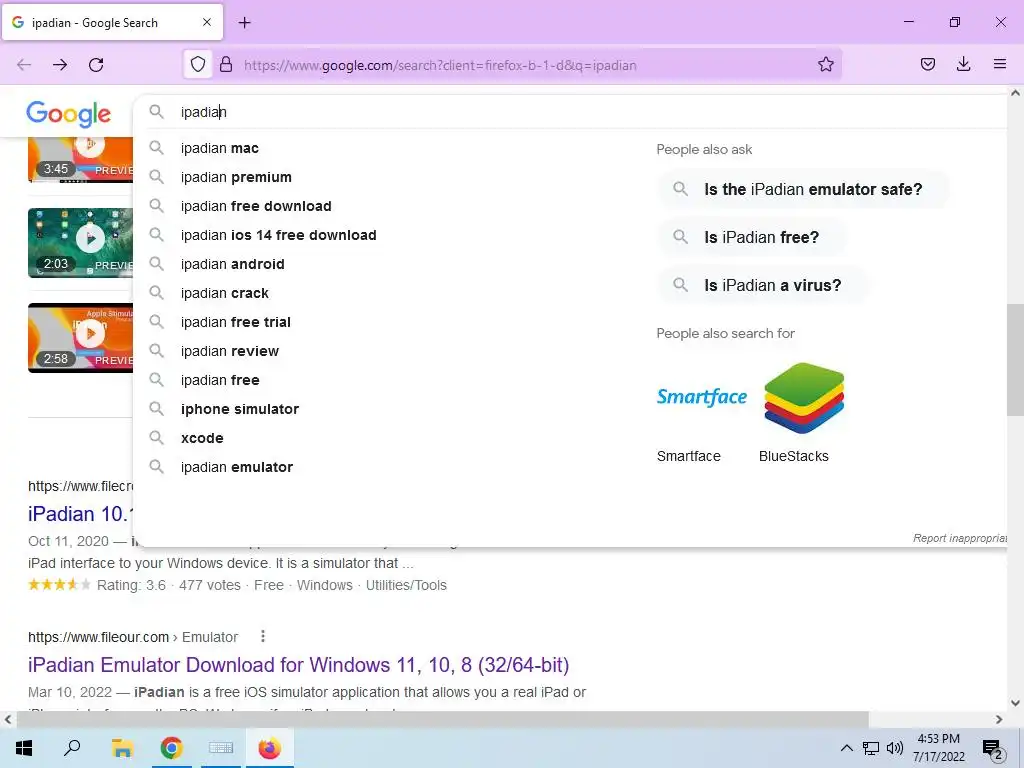1024x768 pixels.
Task: Pick the plain 'ipadian free' suggestion
Action: tap(219, 380)
